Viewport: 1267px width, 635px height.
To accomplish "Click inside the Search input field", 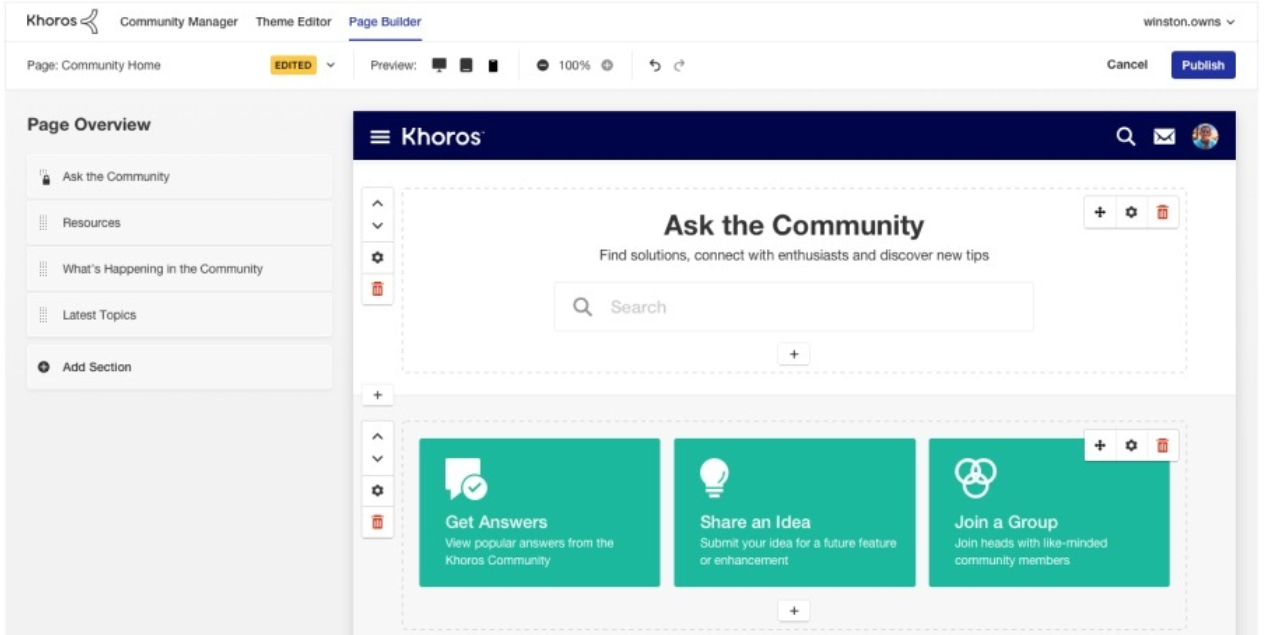I will tap(790, 307).
